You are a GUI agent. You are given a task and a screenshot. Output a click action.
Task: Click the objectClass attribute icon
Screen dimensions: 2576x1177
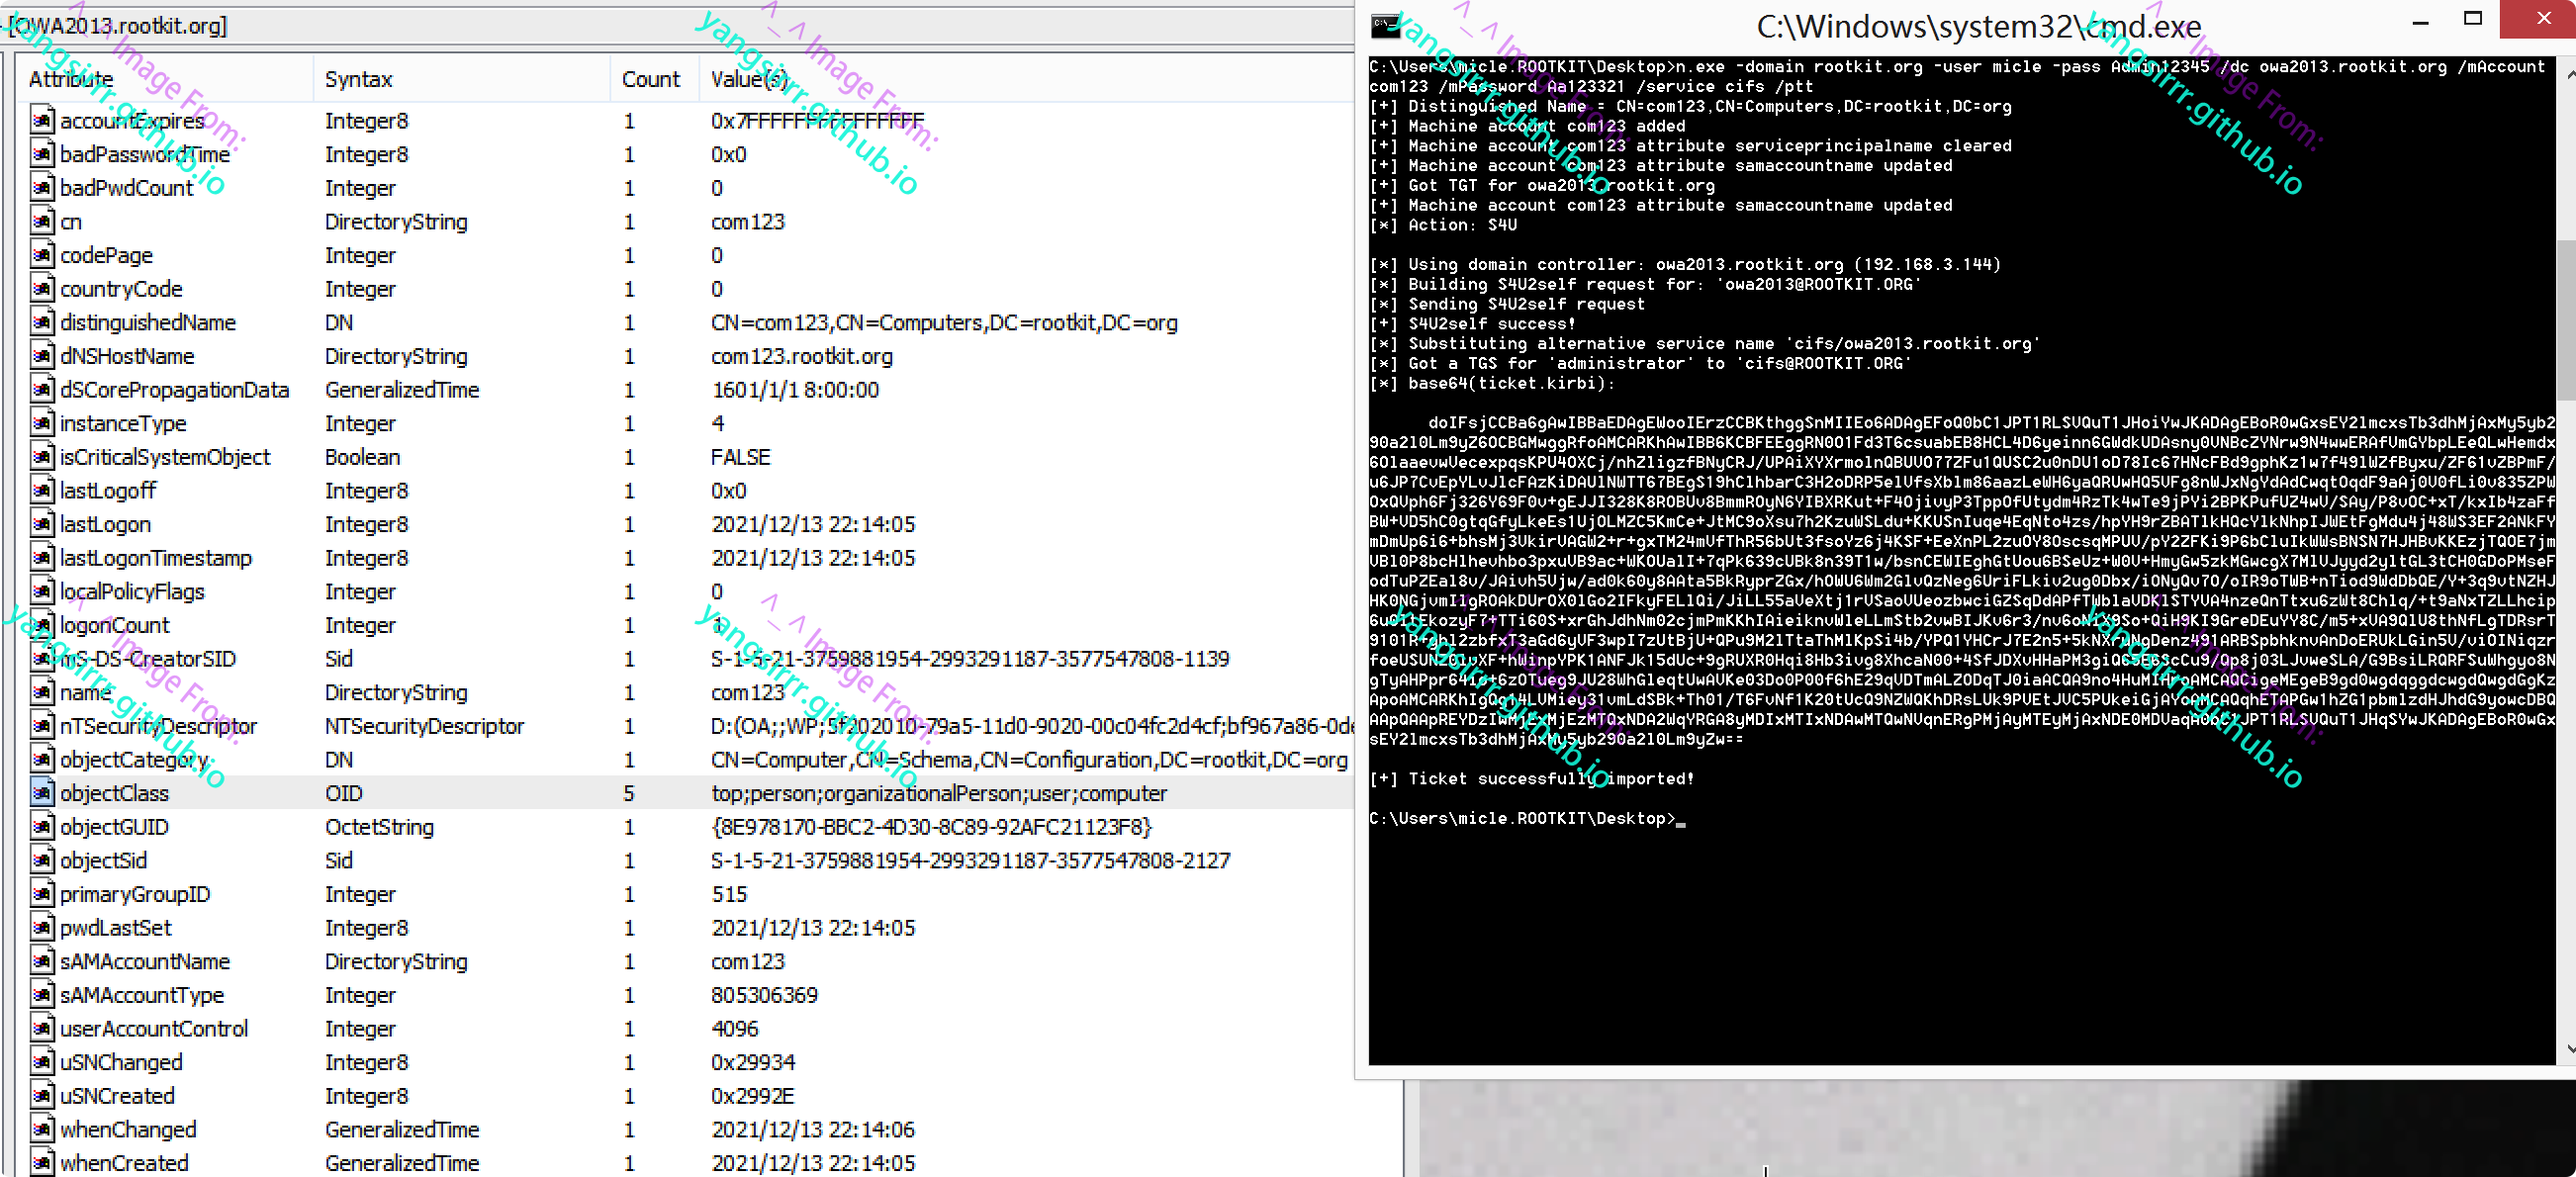[42, 793]
